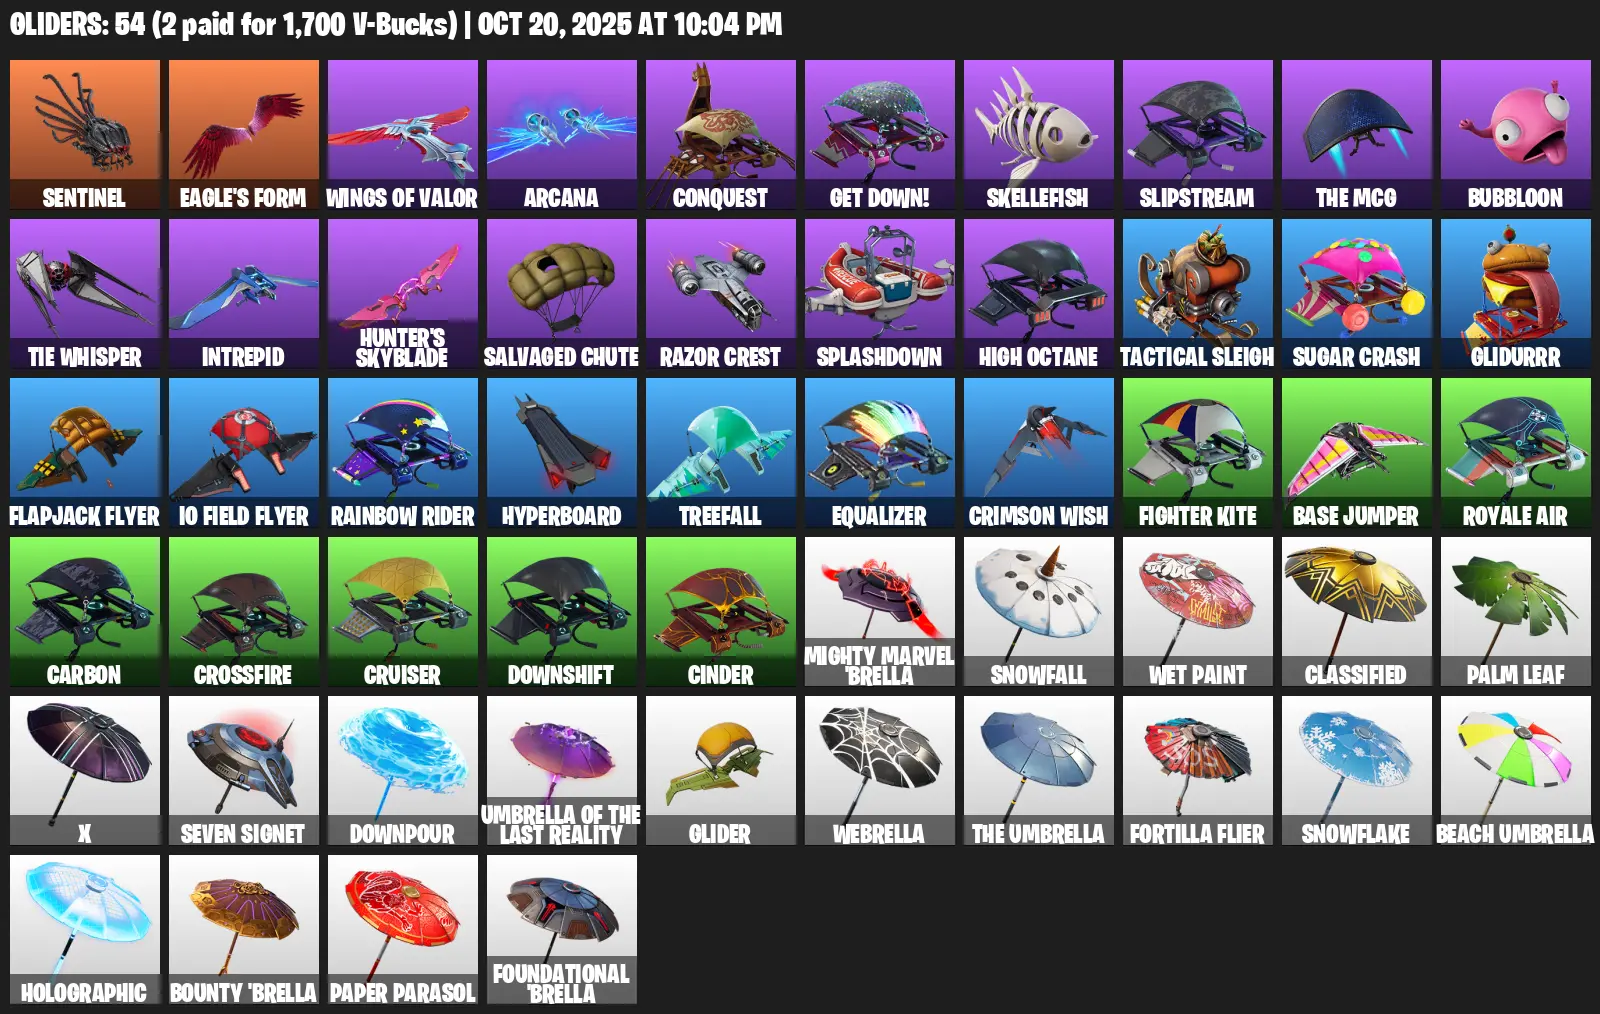Open the Tie Whisper glider
The height and width of the screenshot is (1014, 1600).
(85, 293)
